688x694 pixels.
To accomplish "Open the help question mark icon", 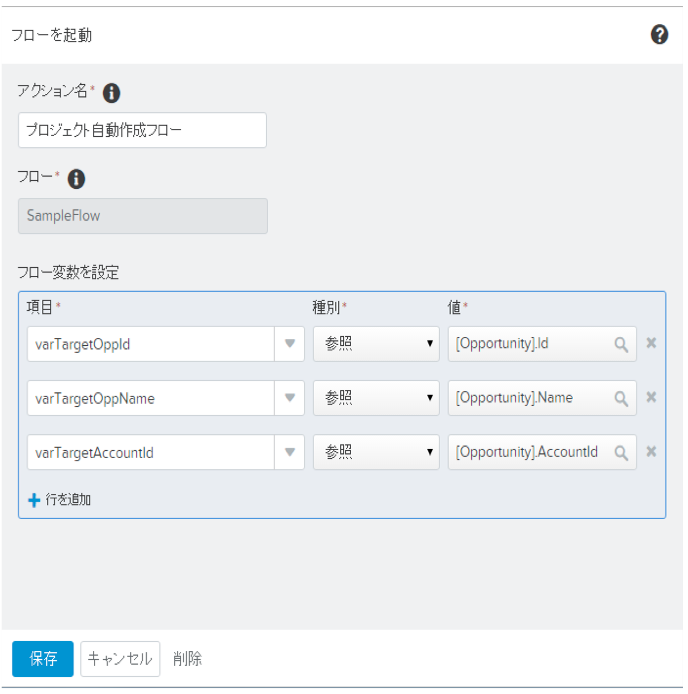I will pos(659,35).
